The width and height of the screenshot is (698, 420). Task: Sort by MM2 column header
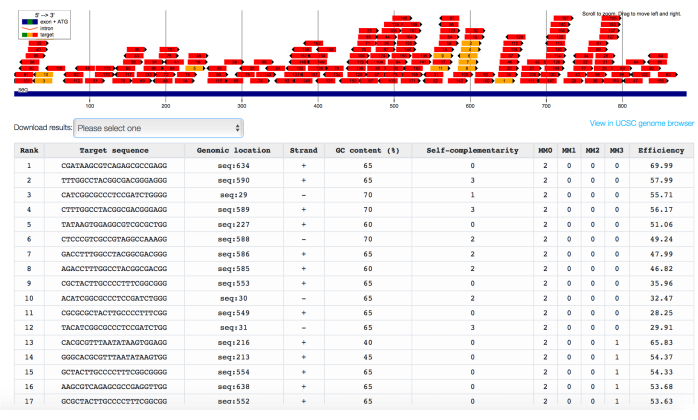[x=592, y=151]
